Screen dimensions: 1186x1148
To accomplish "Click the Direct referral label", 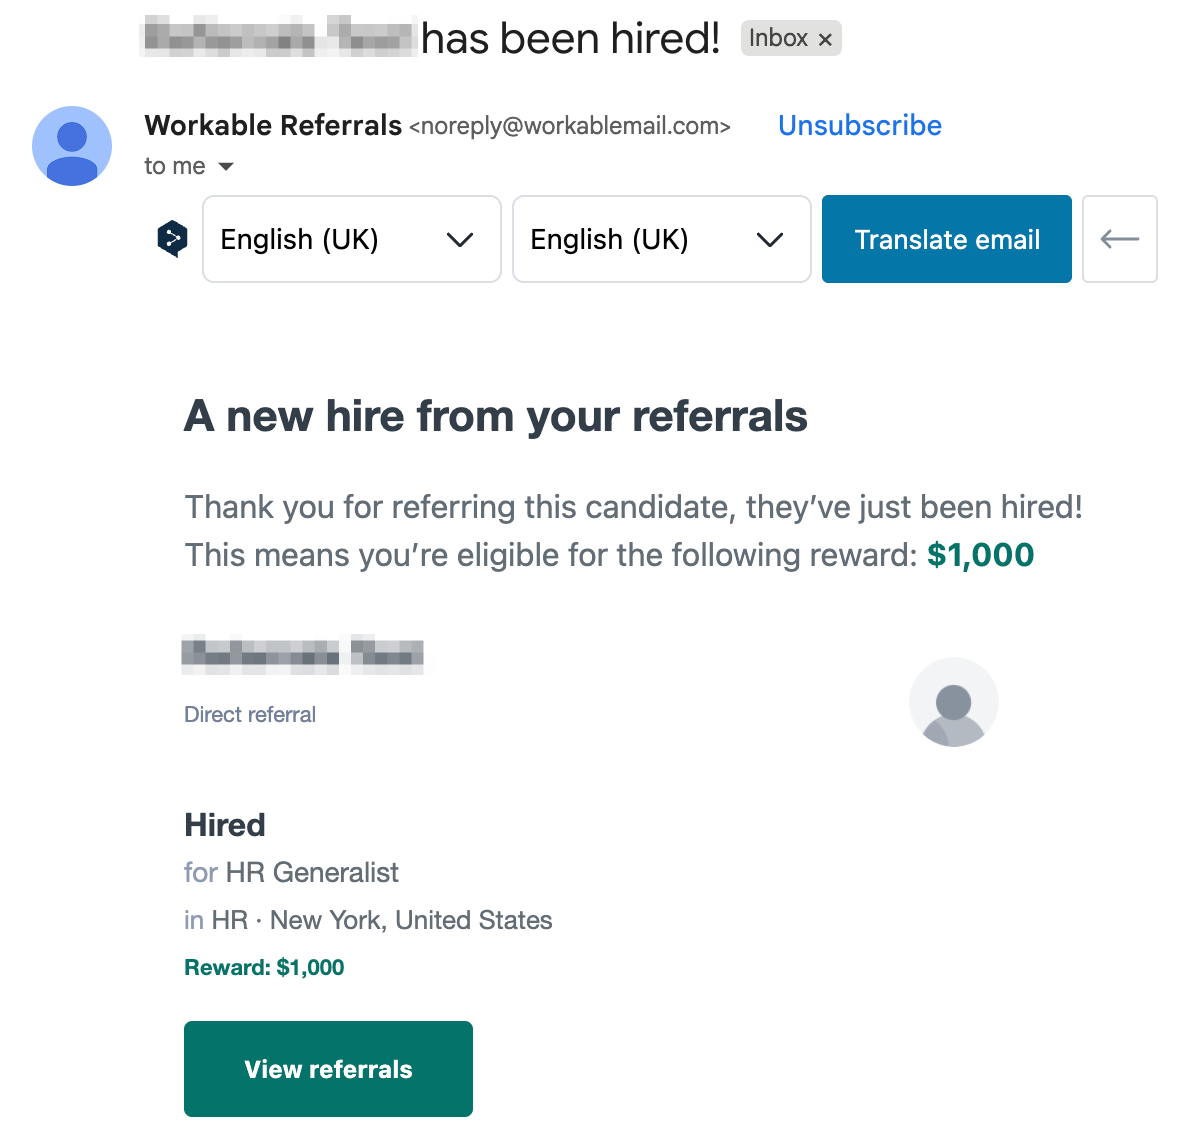I will [250, 714].
